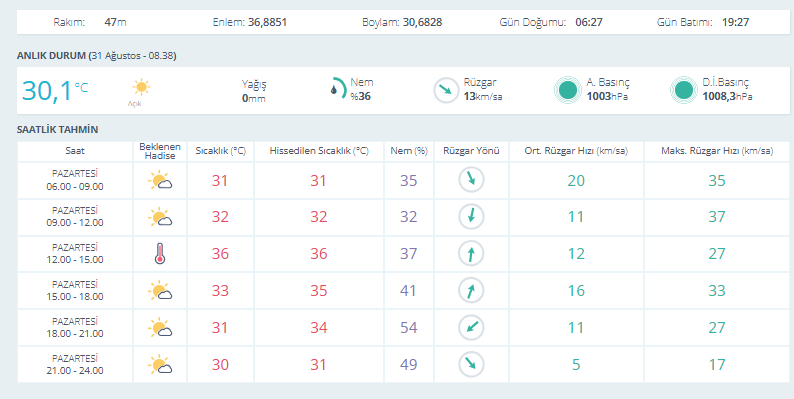Click wind direction icon in 18.00 - 21.00 row
This screenshot has width=794, height=399.
tap(471, 328)
